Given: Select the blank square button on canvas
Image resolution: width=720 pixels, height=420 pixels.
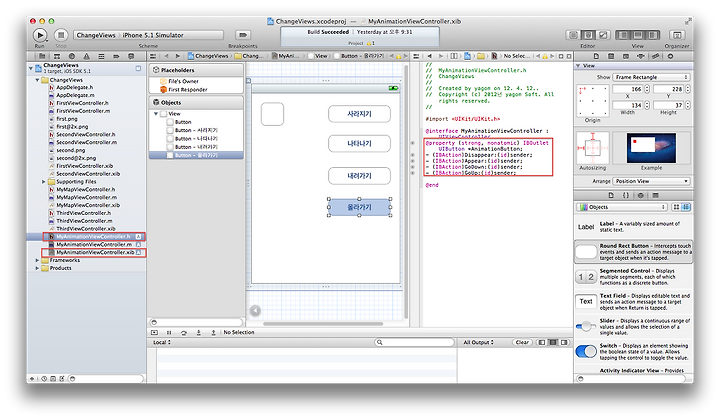Looking at the screenshot, I should pos(272,114).
